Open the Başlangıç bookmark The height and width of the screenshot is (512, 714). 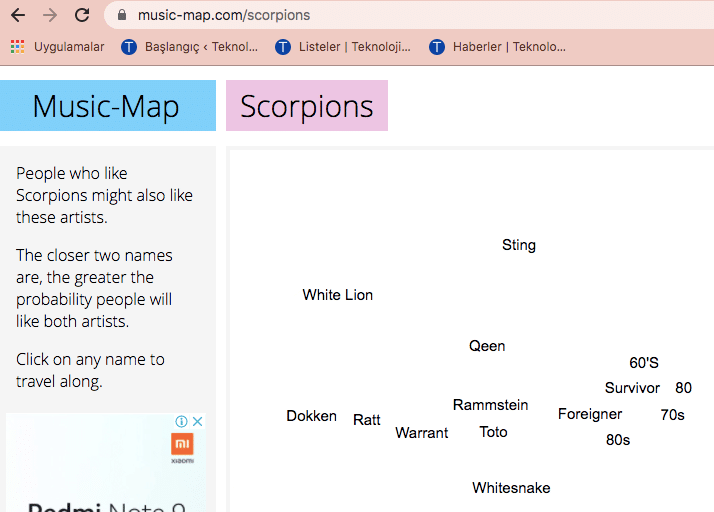coord(189,46)
